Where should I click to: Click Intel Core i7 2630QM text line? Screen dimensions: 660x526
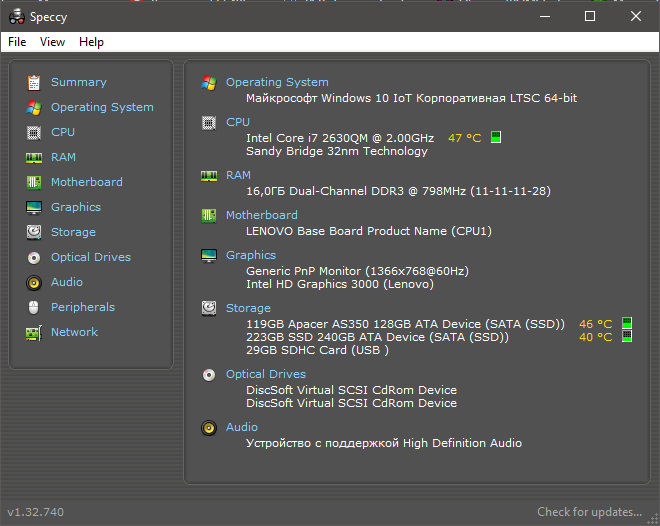pyautogui.click(x=340, y=138)
